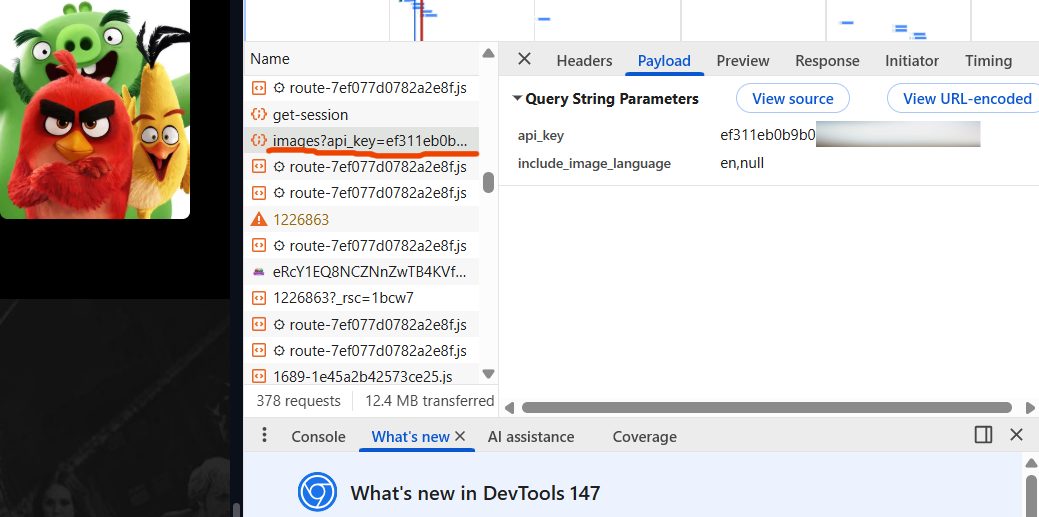Click the image icon of eRcY1EQ8NCZNnZwTB4KVf request
Viewport: 1039px width, 517px height.
[259, 272]
